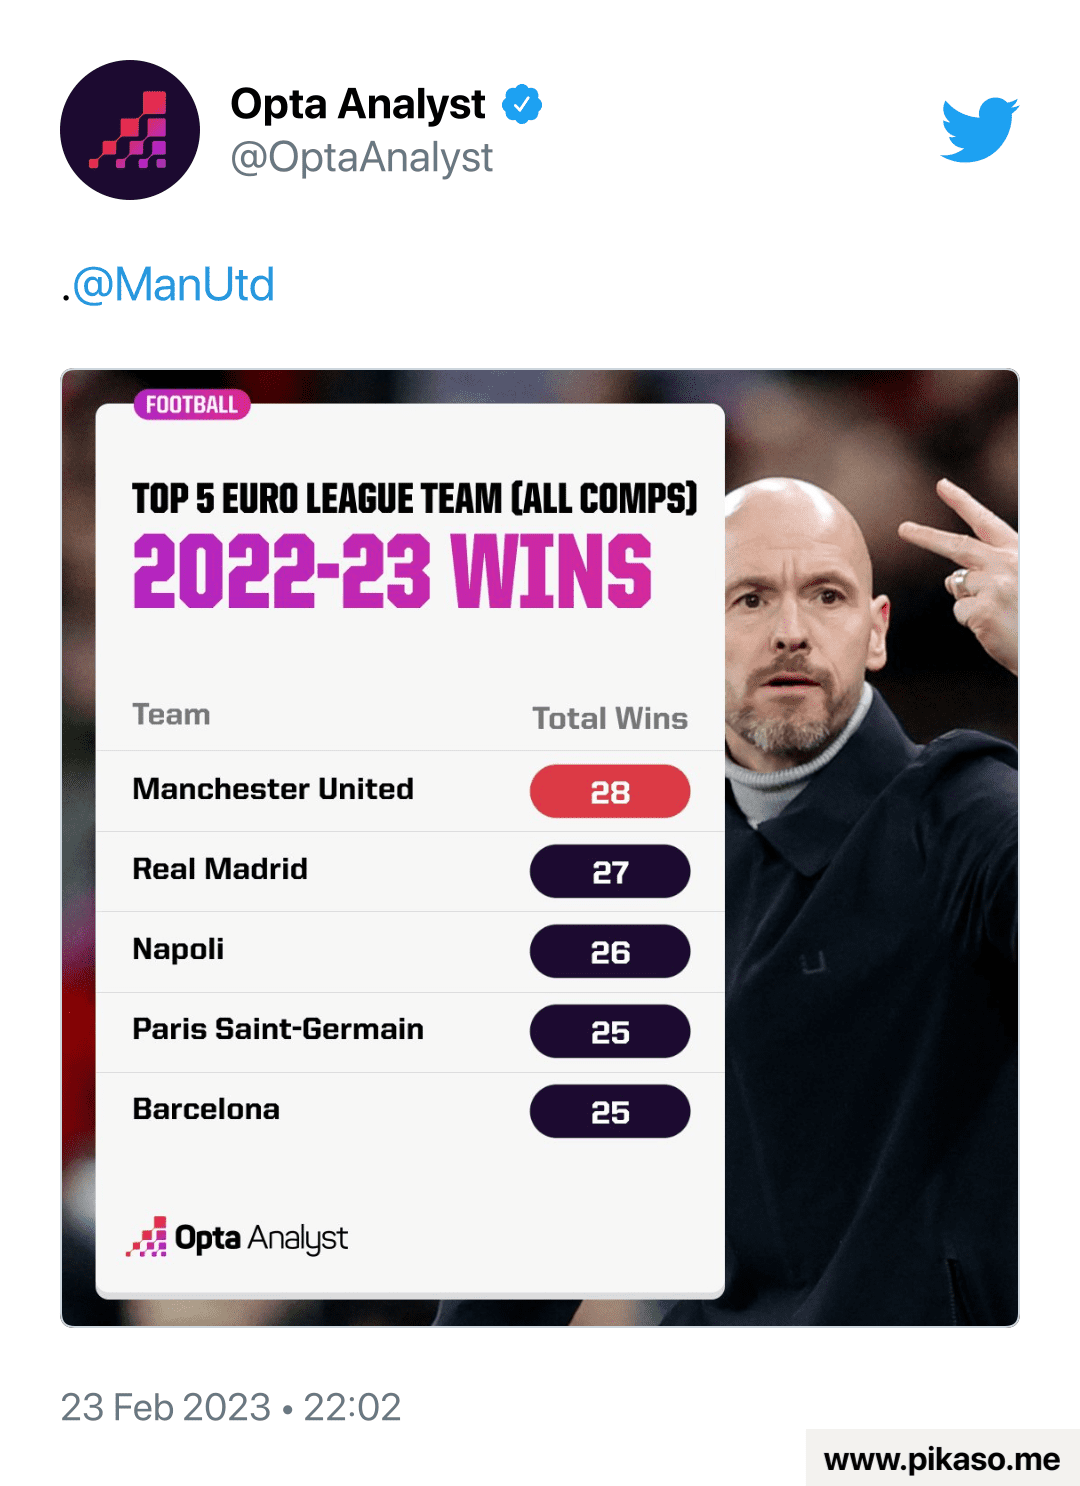Image resolution: width=1080 pixels, height=1486 pixels.
Task: Click the 27 wins badge for Real Madrid
Action: click(x=610, y=872)
